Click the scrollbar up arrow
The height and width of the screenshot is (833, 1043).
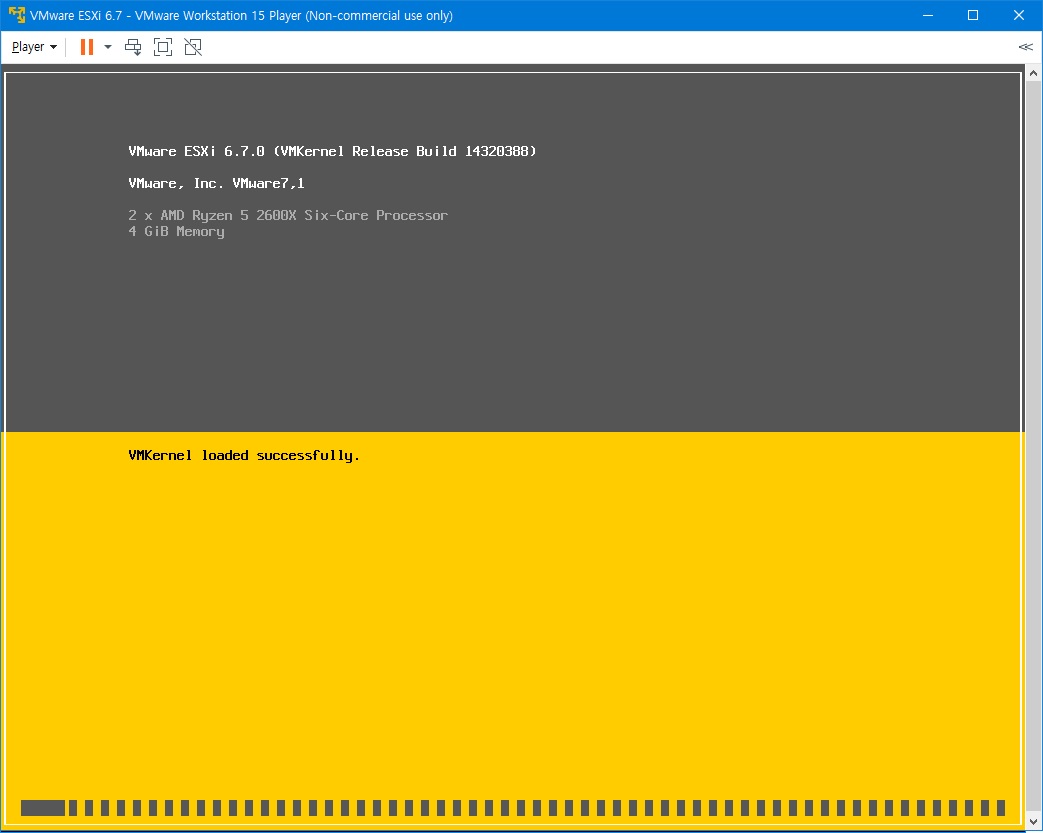tap(1033, 73)
